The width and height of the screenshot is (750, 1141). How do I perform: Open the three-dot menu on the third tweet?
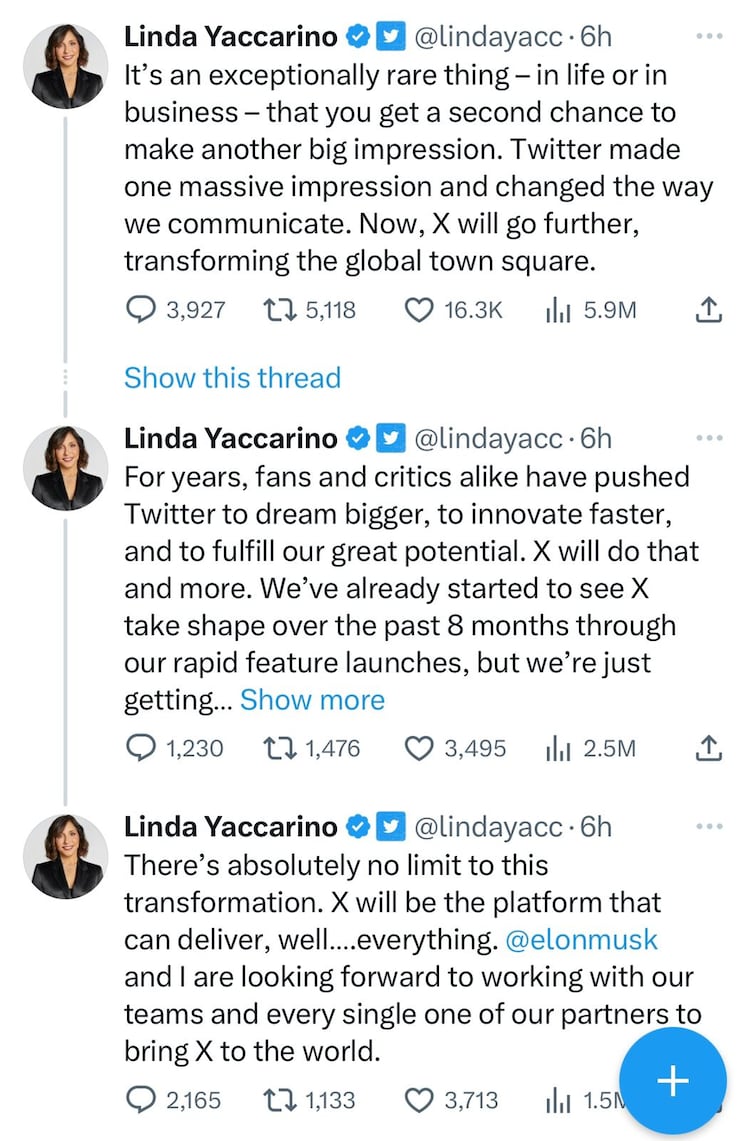point(708,827)
